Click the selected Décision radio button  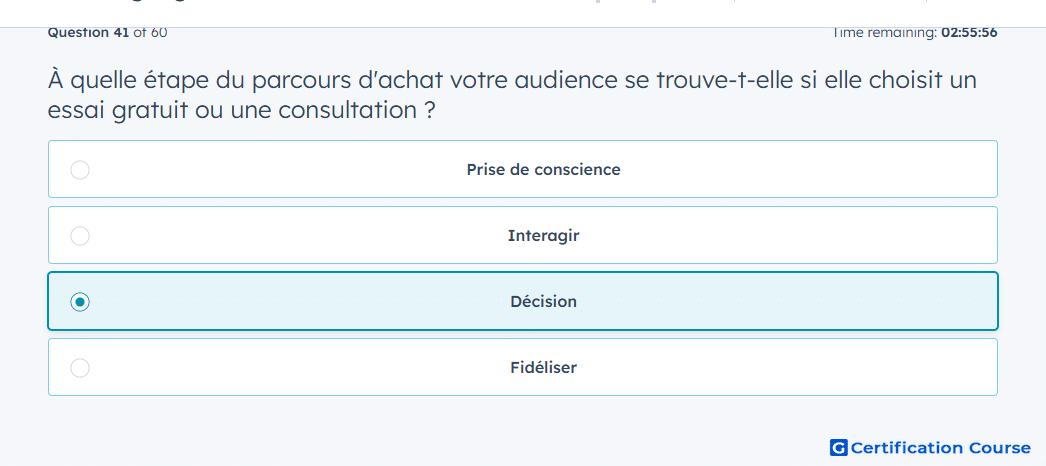(80, 302)
